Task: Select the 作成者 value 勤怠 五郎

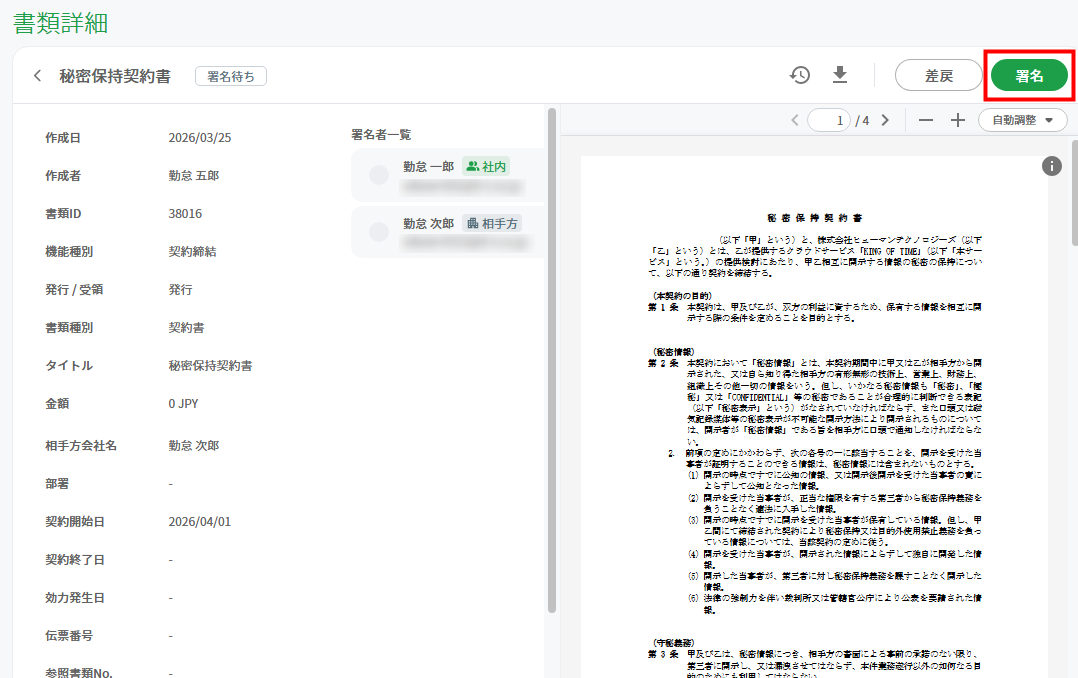Action: coord(194,176)
